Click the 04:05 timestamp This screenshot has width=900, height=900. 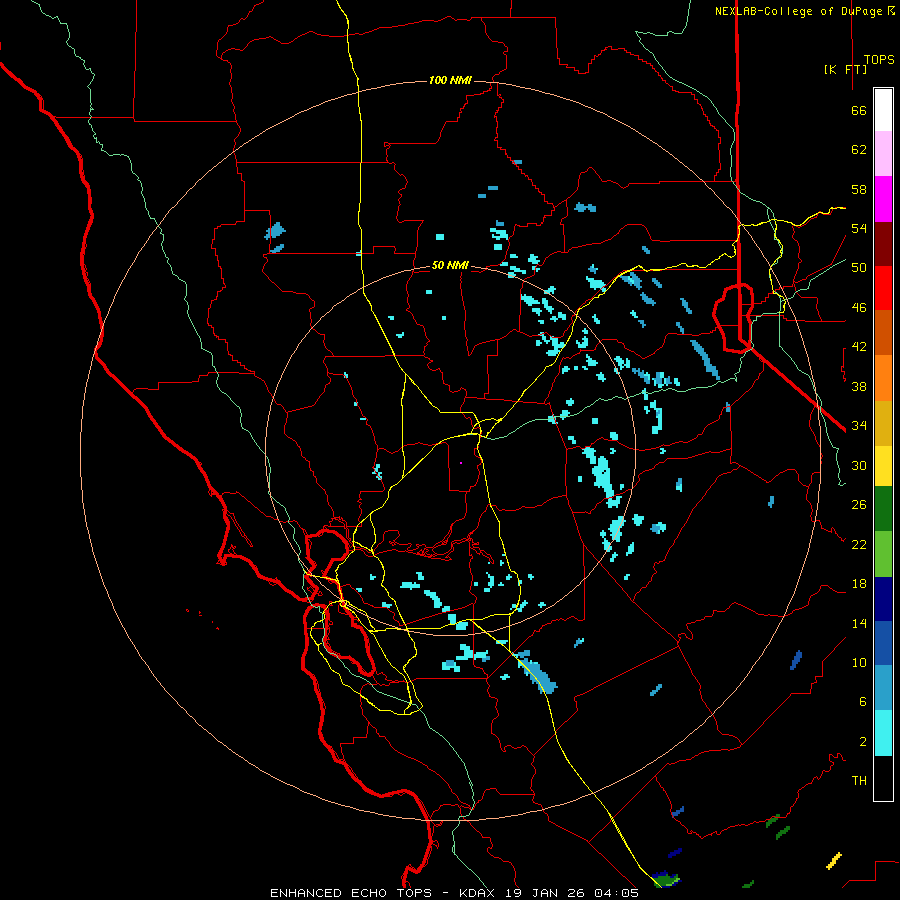(616, 893)
